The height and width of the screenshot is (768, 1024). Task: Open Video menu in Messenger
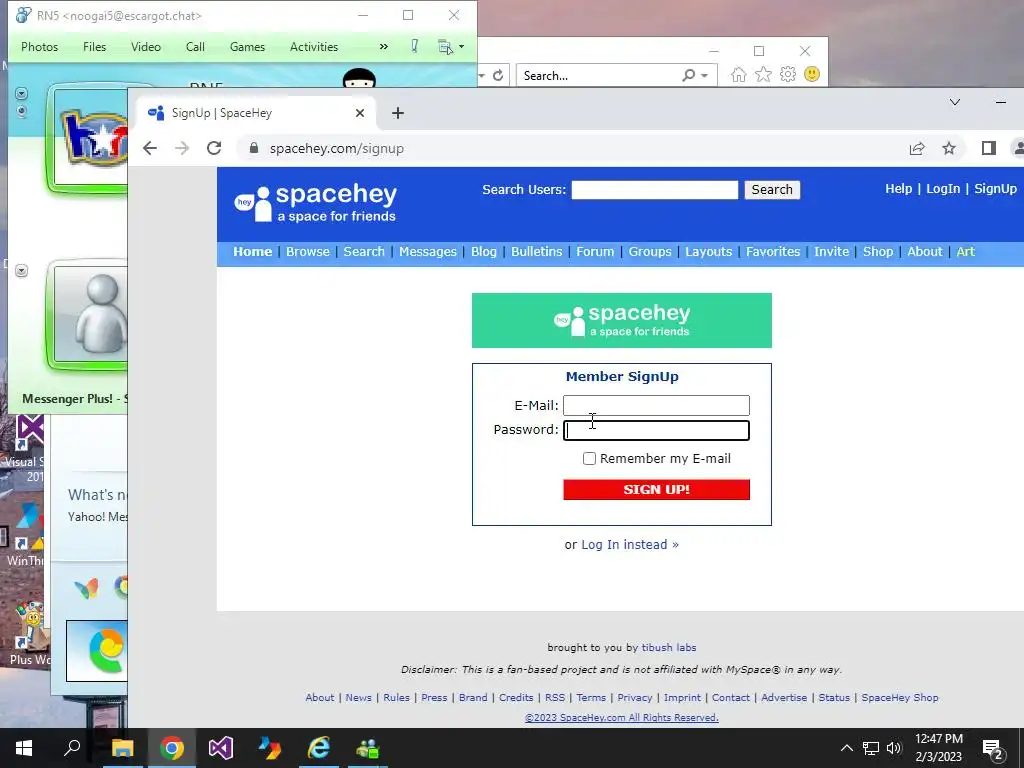click(x=146, y=47)
